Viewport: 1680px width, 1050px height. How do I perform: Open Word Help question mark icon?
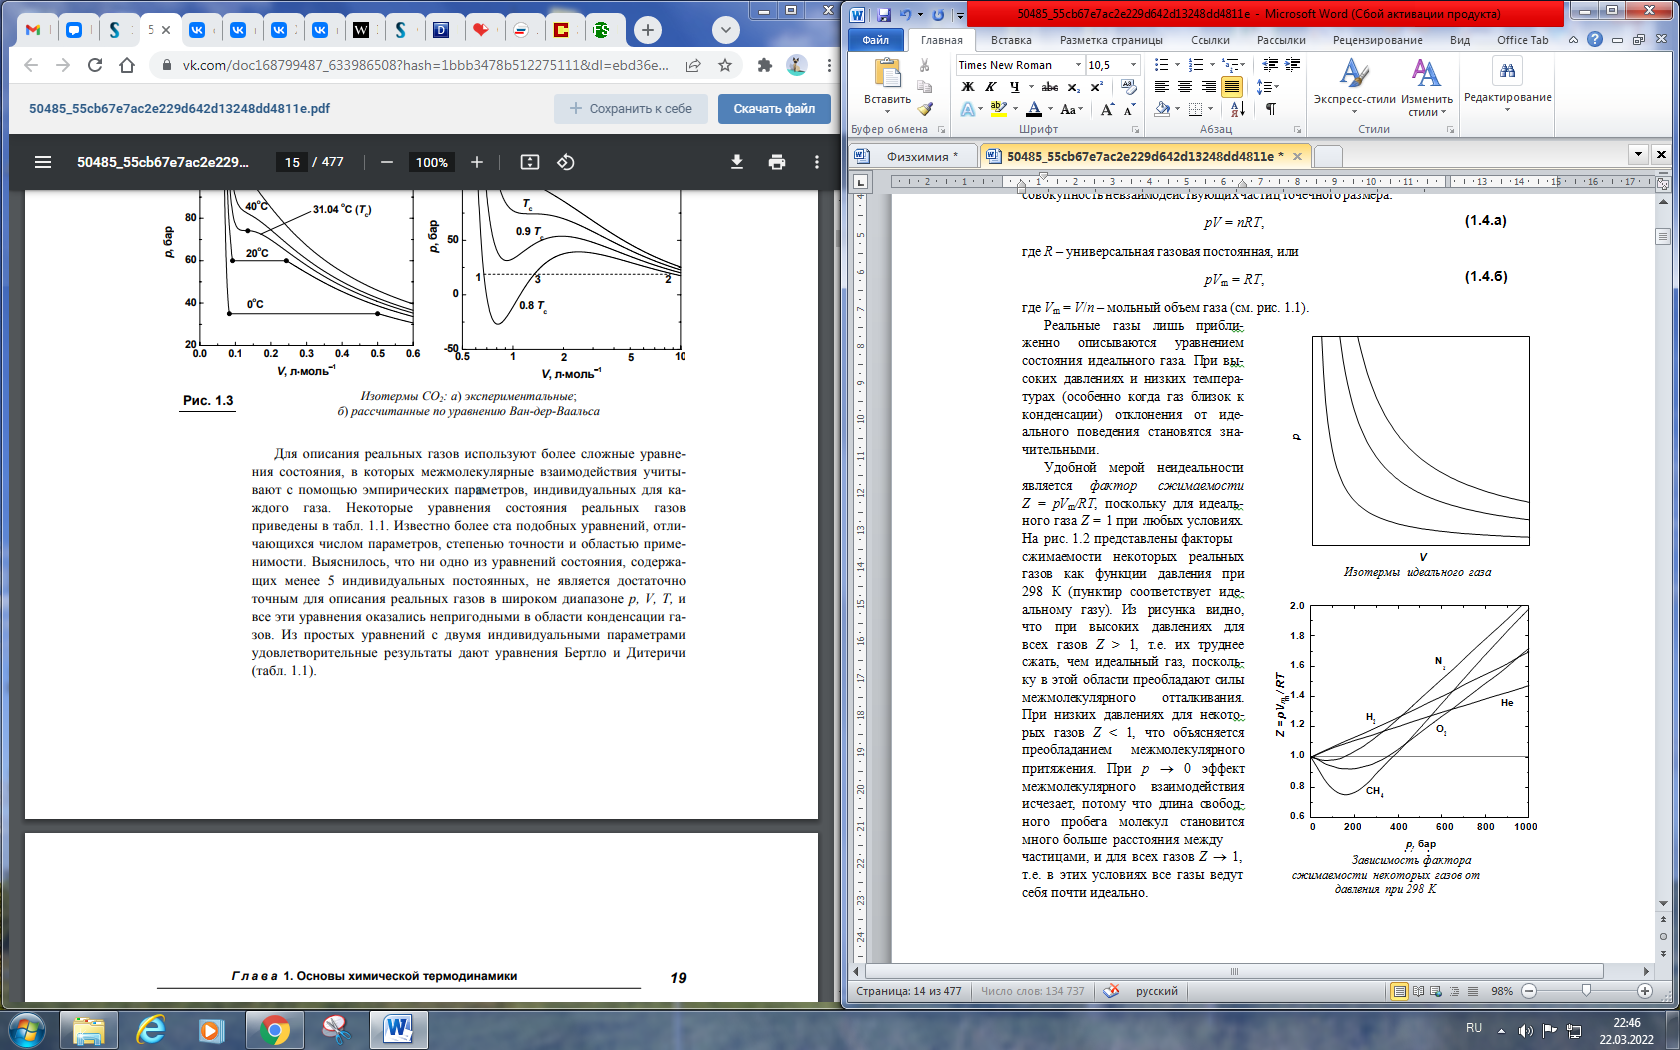pyautogui.click(x=1594, y=40)
